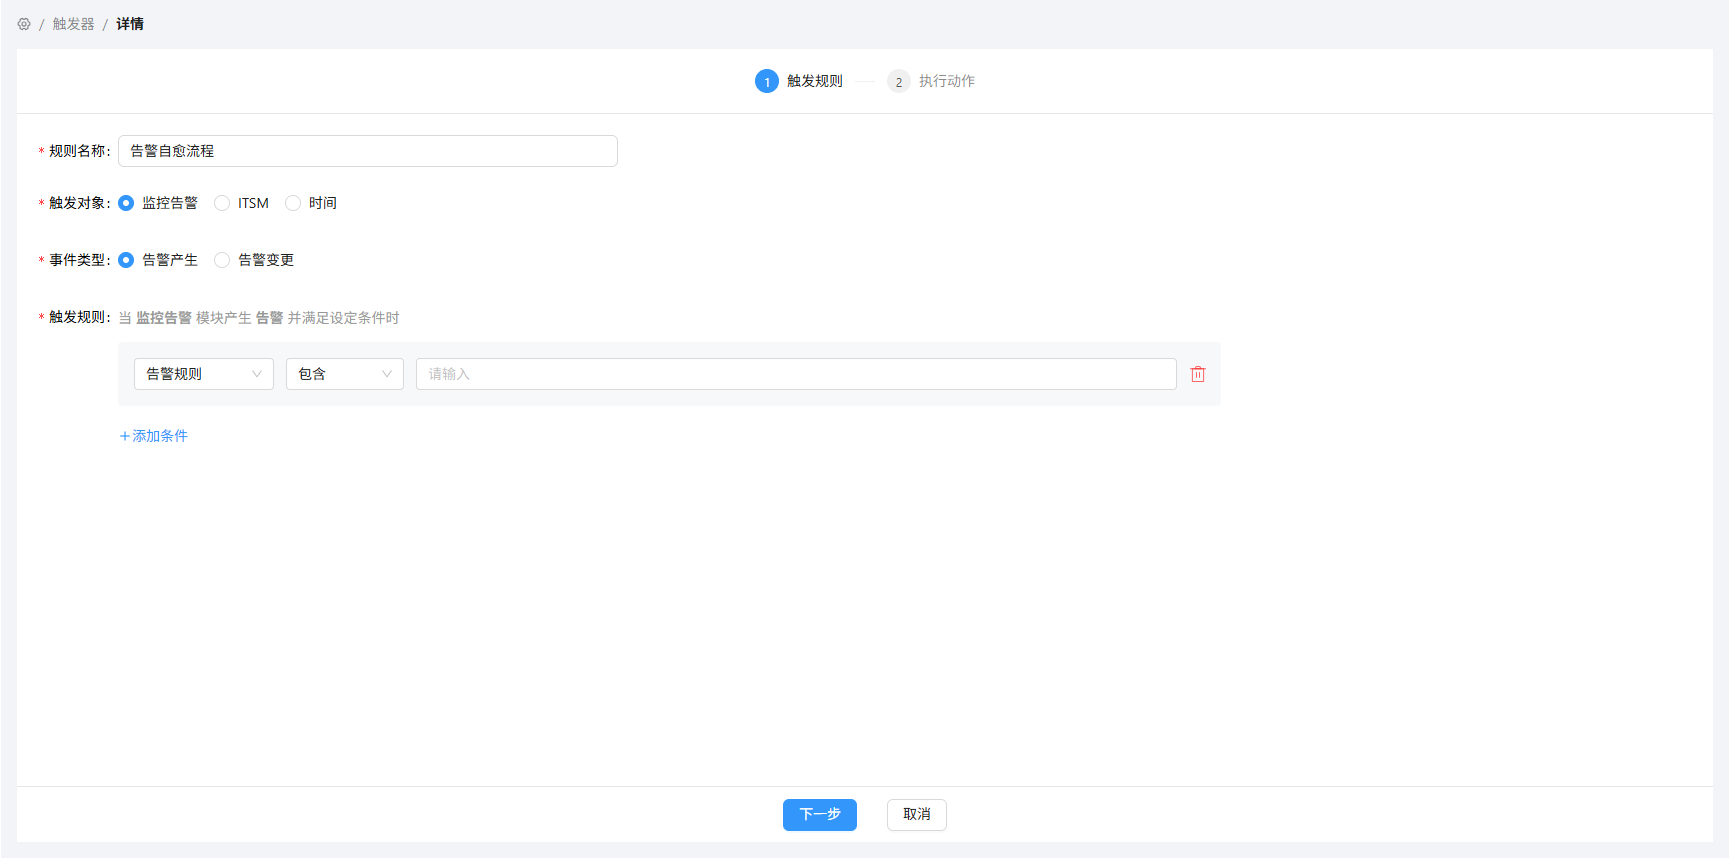Screen dimensions: 1729x858
Task: Focus the 规则名称 input field
Action: point(367,151)
